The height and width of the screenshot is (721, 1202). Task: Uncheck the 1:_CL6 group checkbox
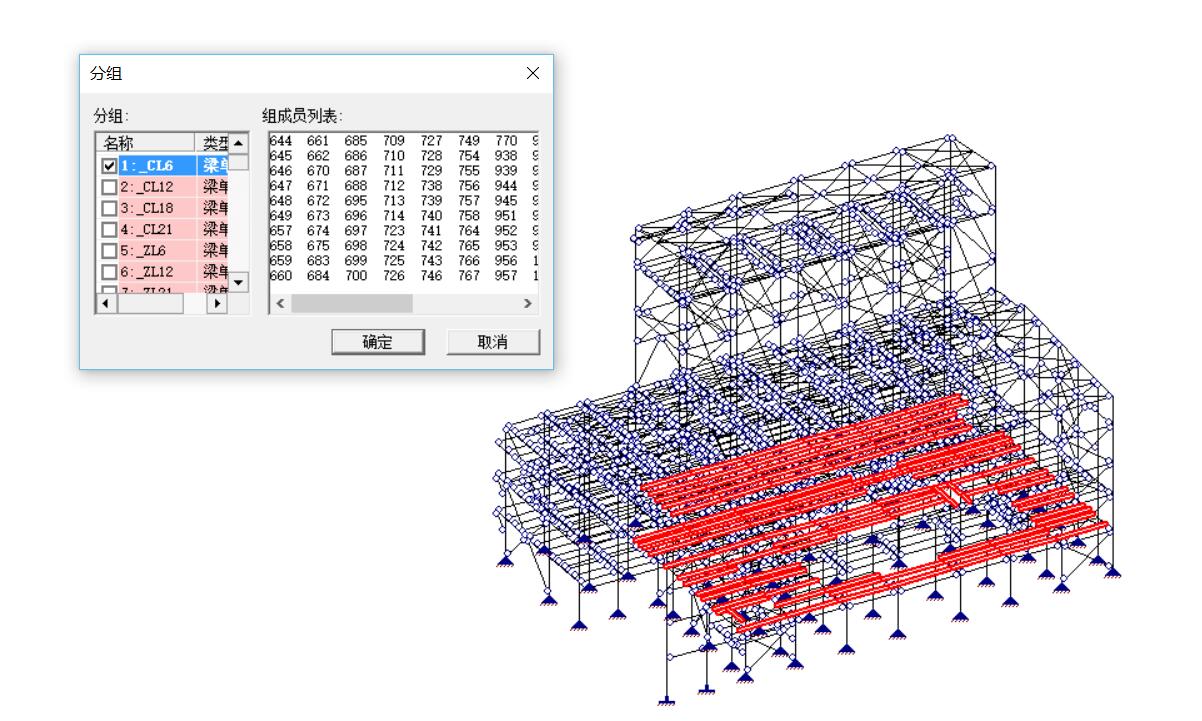pos(109,166)
